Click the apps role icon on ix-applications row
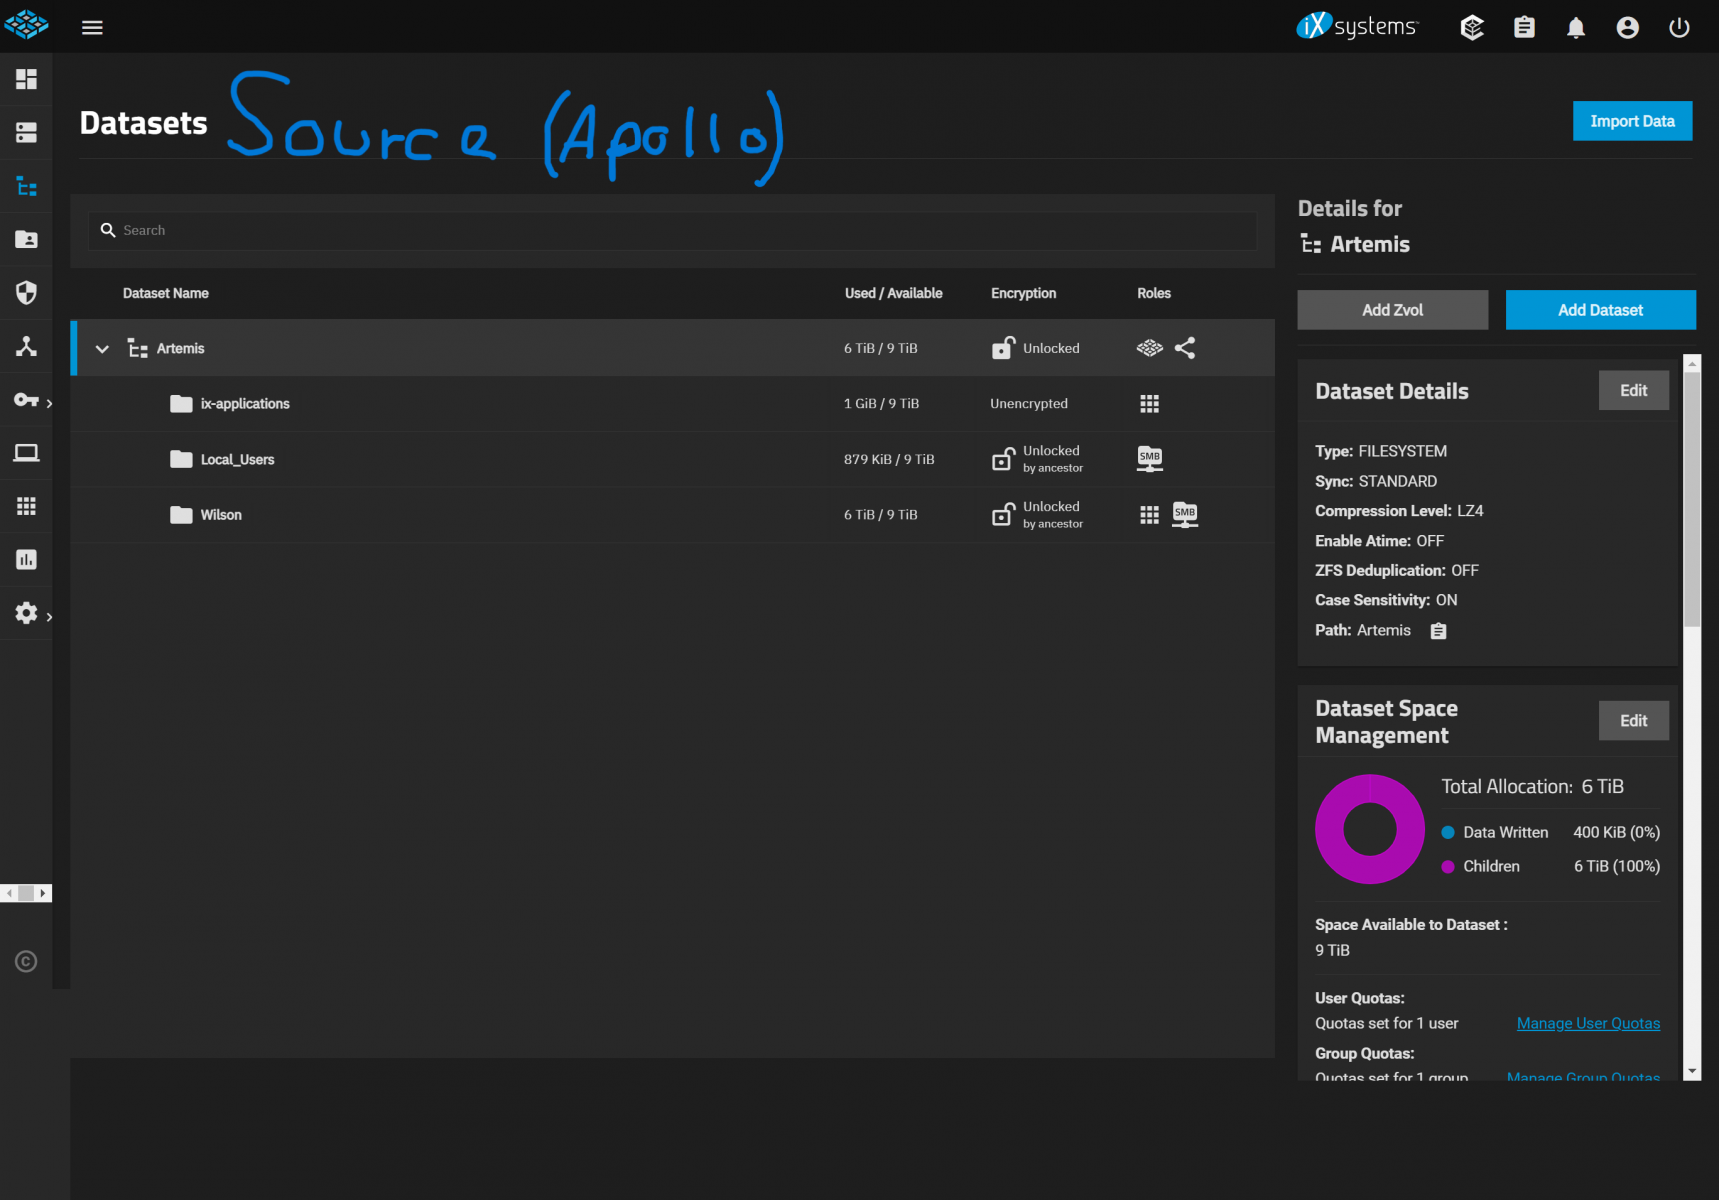 pyautogui.click(x=1150, y=404)
